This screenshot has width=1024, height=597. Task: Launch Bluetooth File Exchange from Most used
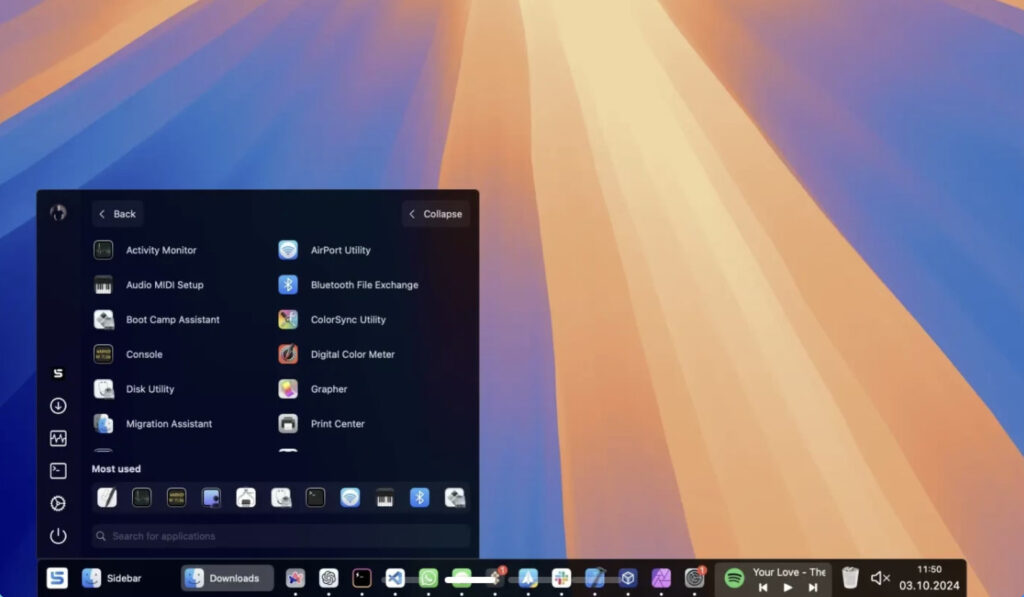(419, 498)
